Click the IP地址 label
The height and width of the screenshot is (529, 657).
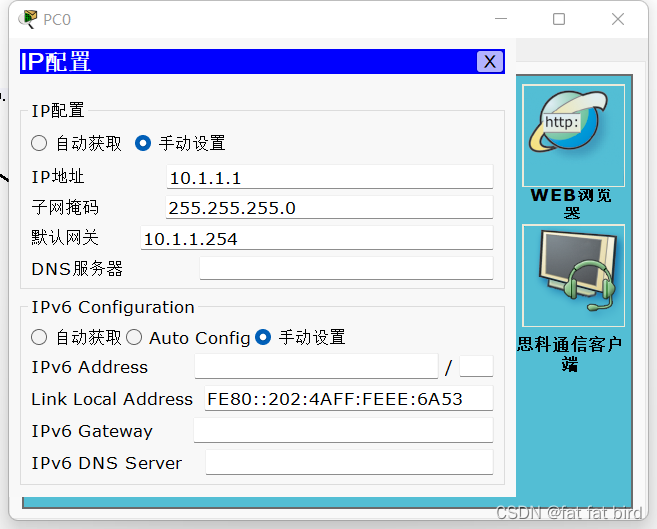[x=58, y=177]
